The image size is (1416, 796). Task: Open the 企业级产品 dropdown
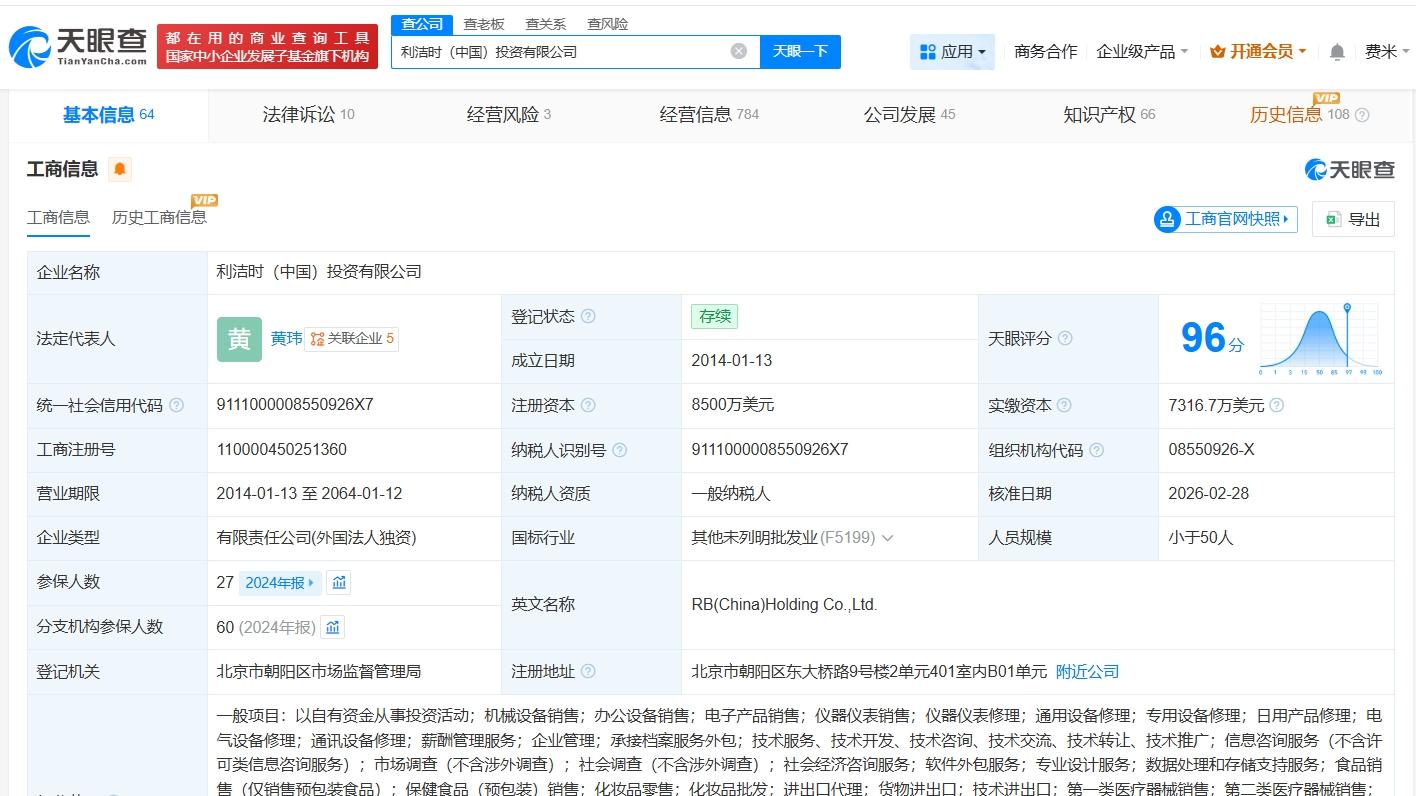[1141, 51]
